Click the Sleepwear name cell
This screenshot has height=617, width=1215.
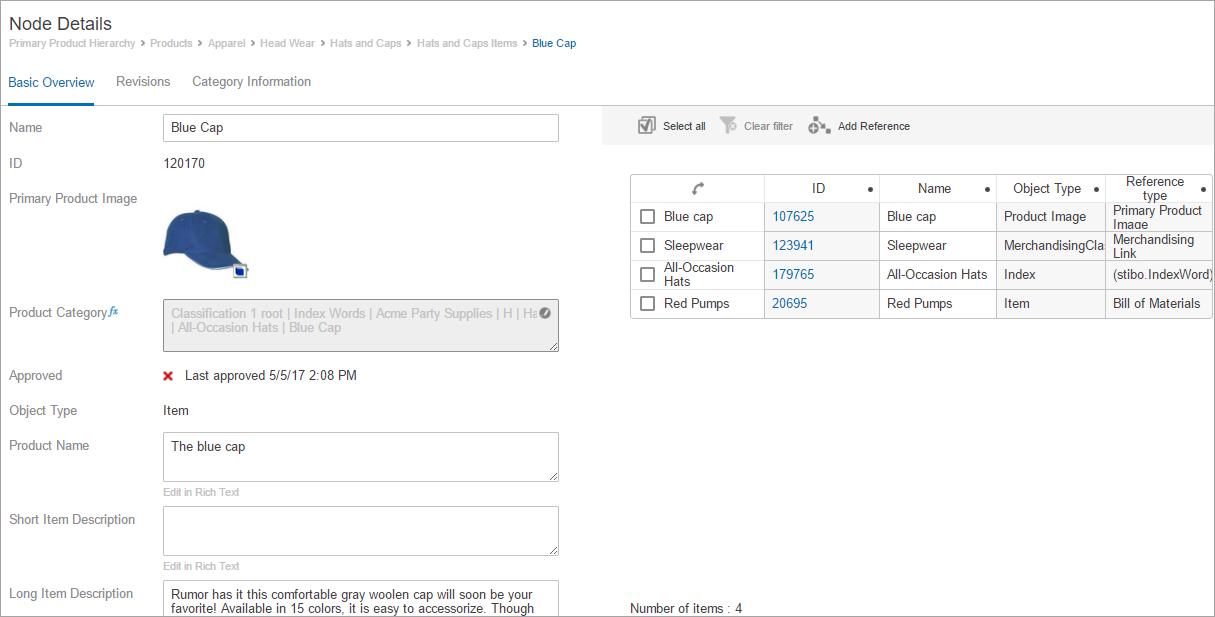tap(938, 246)
